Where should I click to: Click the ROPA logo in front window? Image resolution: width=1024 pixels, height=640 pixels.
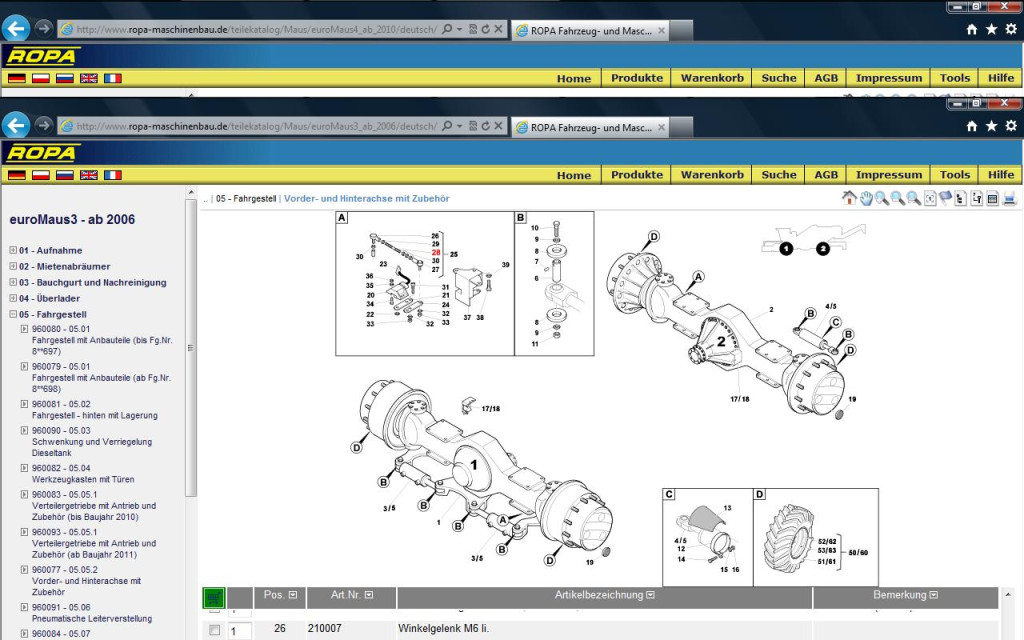[x=42, y=153]
